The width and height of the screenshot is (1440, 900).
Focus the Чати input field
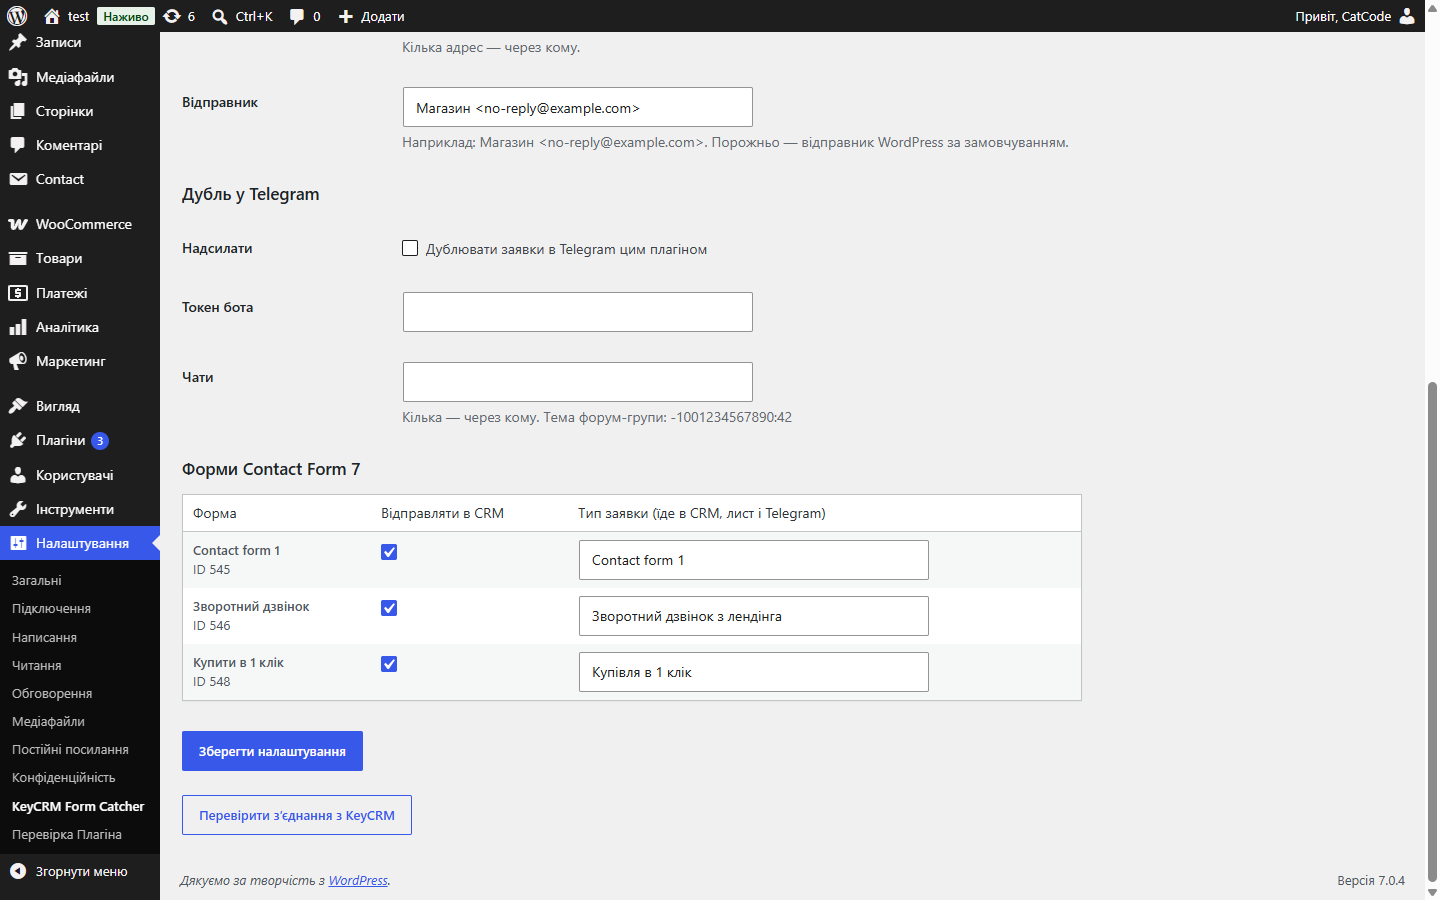[x=578, y=382]
